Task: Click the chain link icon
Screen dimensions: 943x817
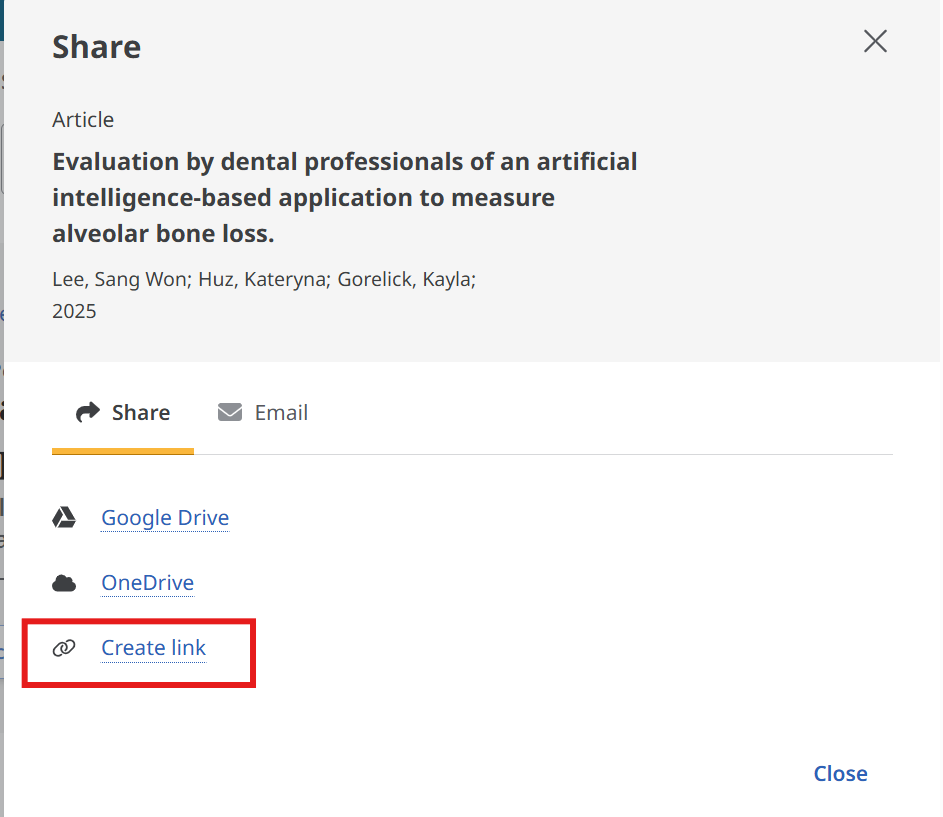Action: tap(64, 648)
